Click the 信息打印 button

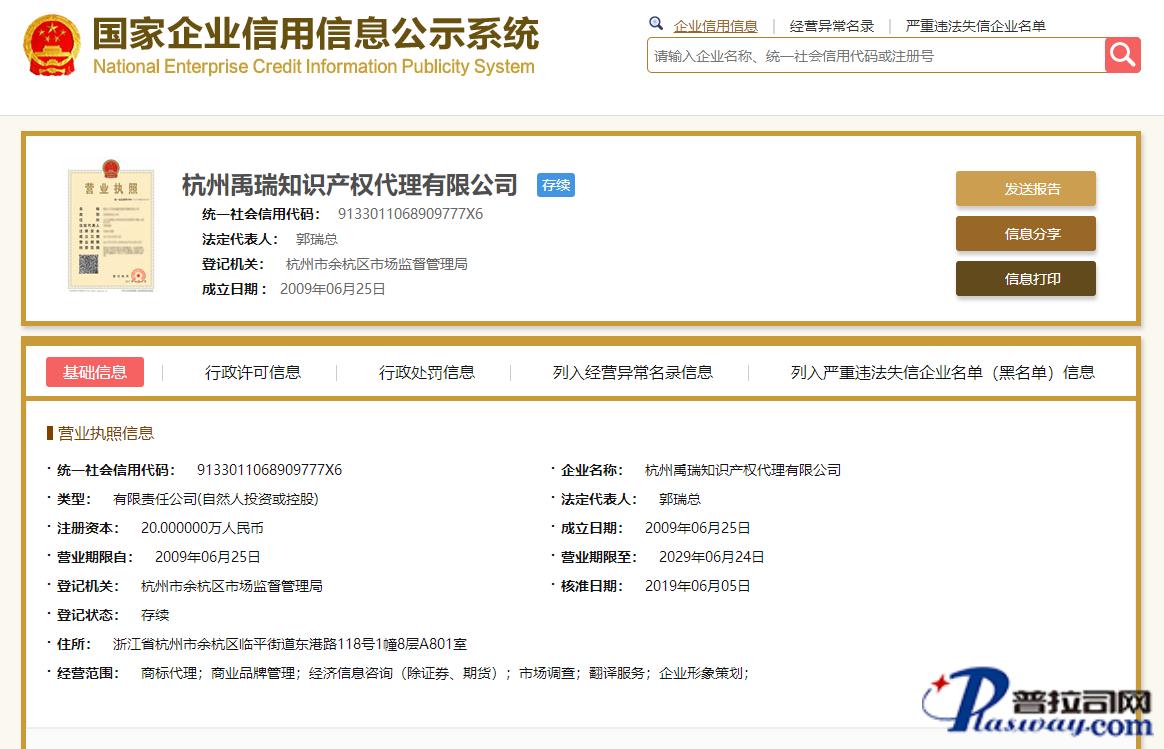1025,279
